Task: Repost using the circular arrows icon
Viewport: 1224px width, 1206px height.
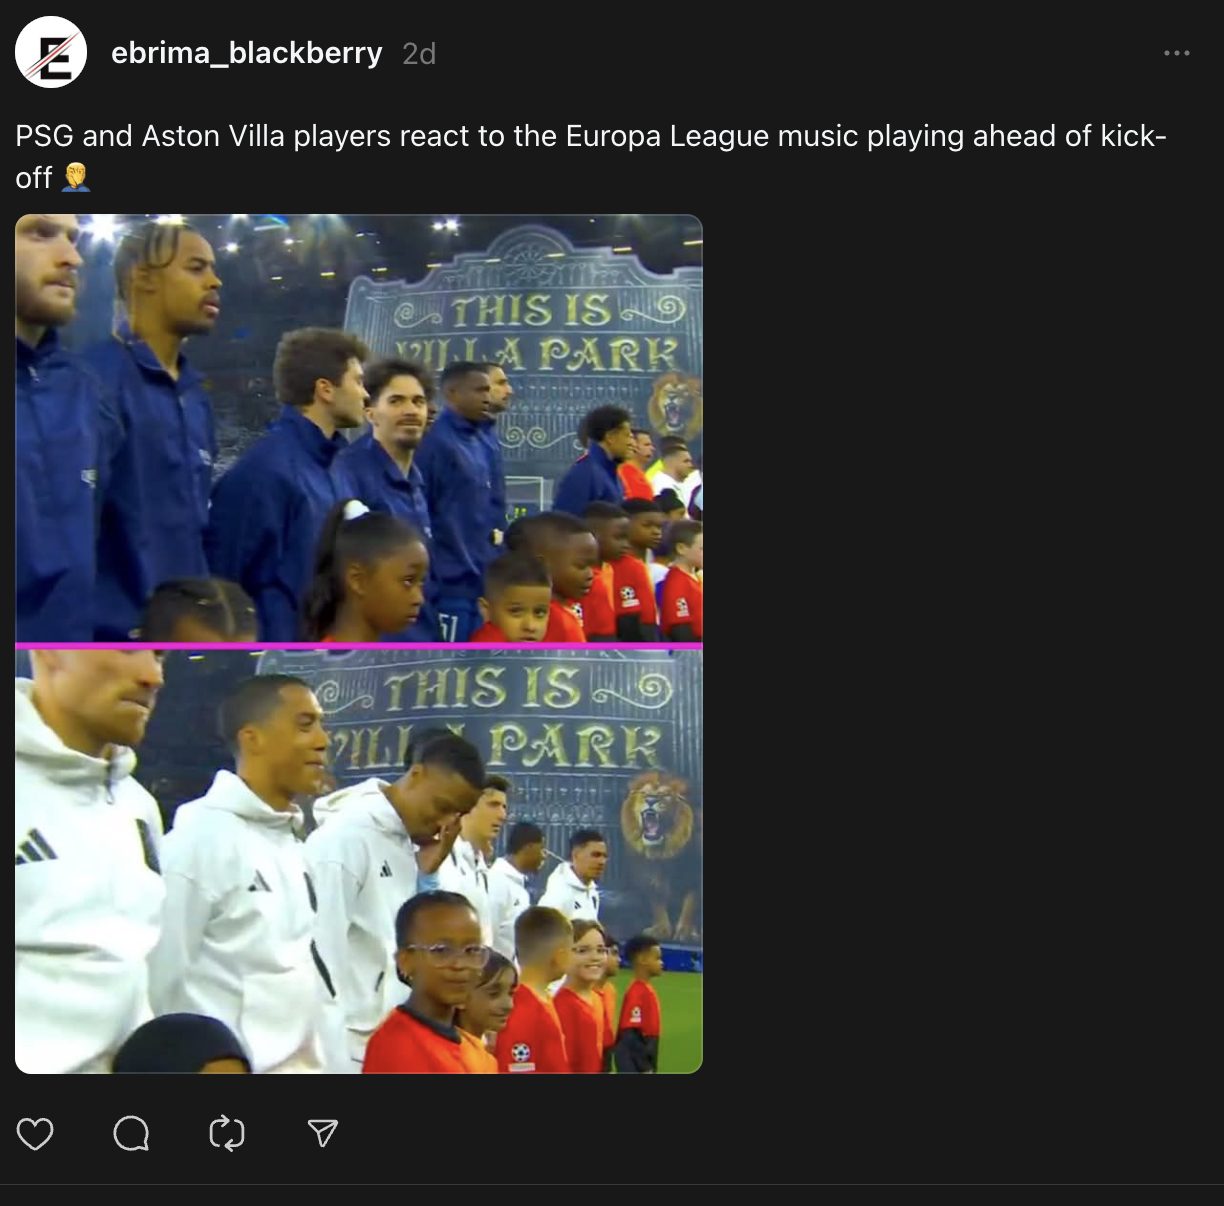Action: (x=227, y=1133)
